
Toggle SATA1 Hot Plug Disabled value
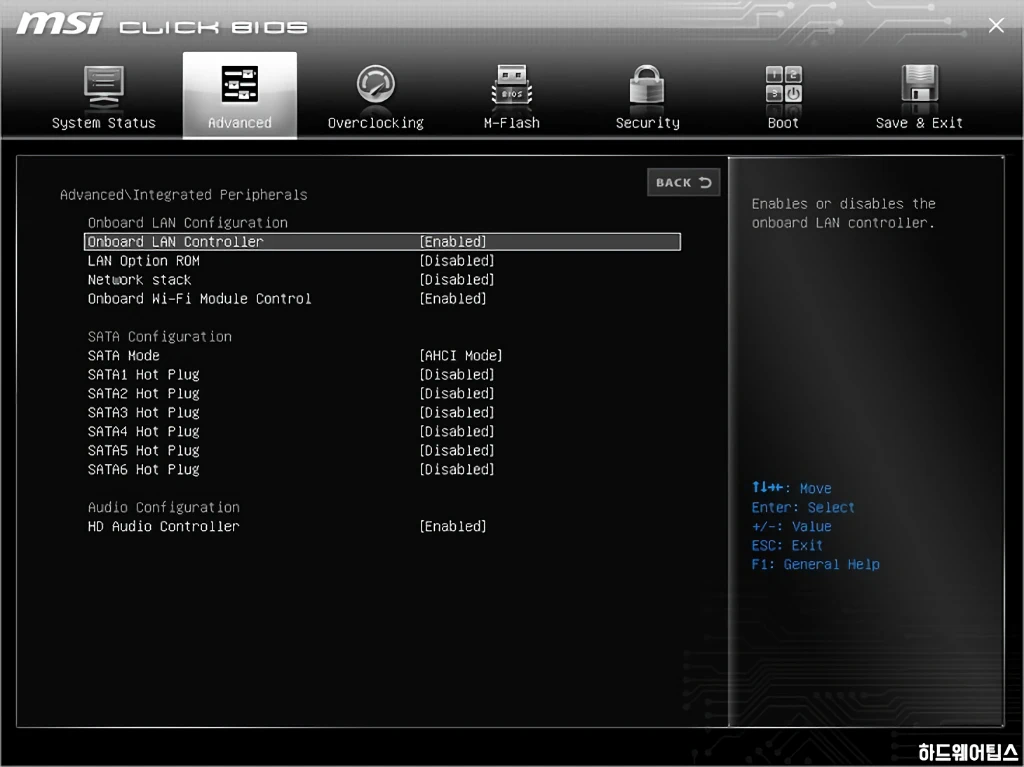click(x=457, y=374)
